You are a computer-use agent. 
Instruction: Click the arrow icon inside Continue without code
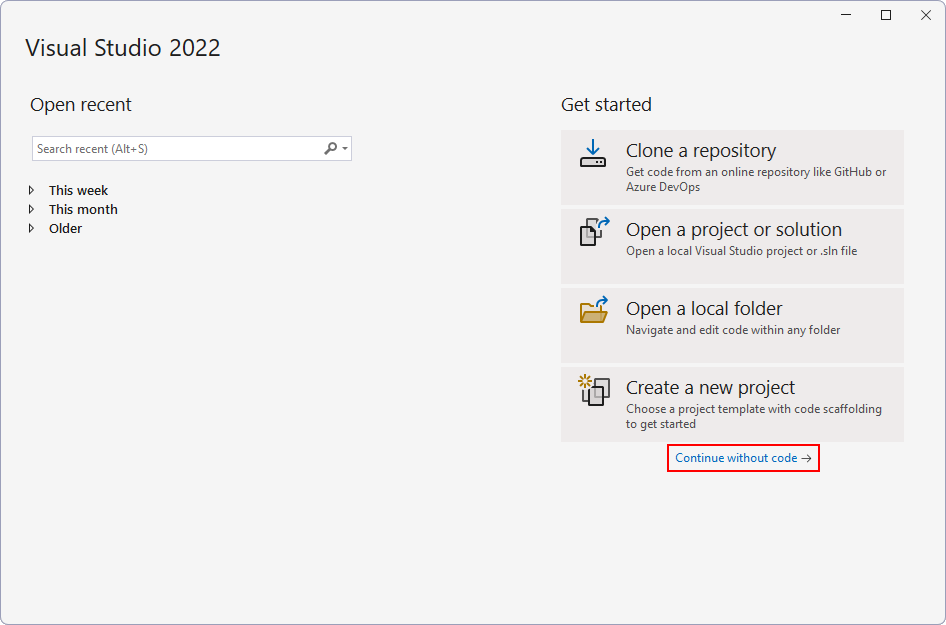point(807,458)
